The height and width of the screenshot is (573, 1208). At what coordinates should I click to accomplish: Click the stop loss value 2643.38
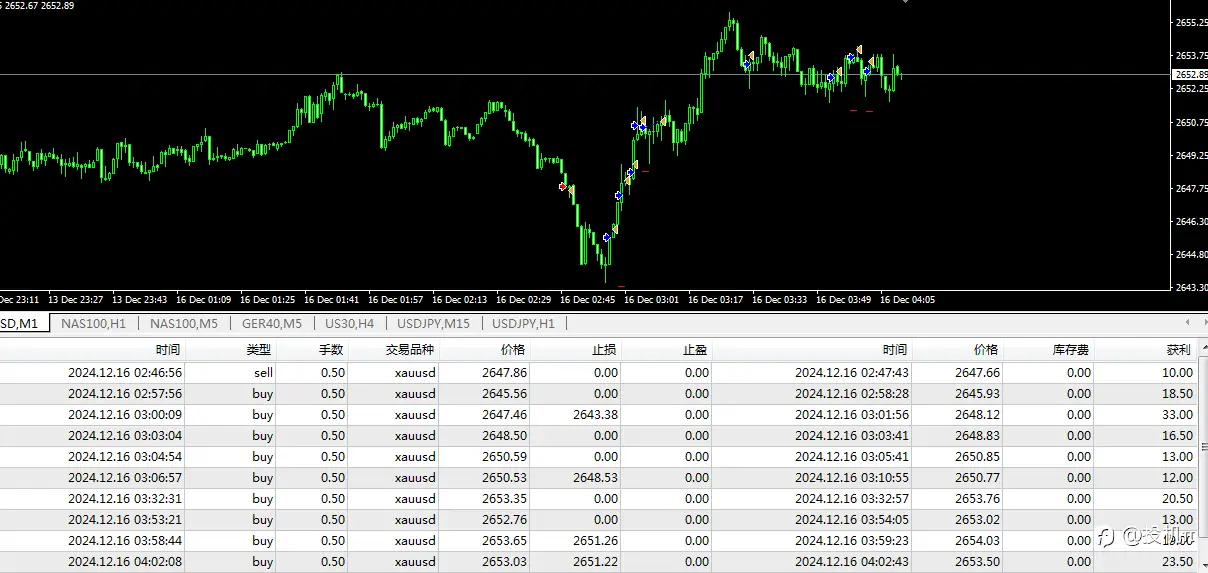point(595,414)
